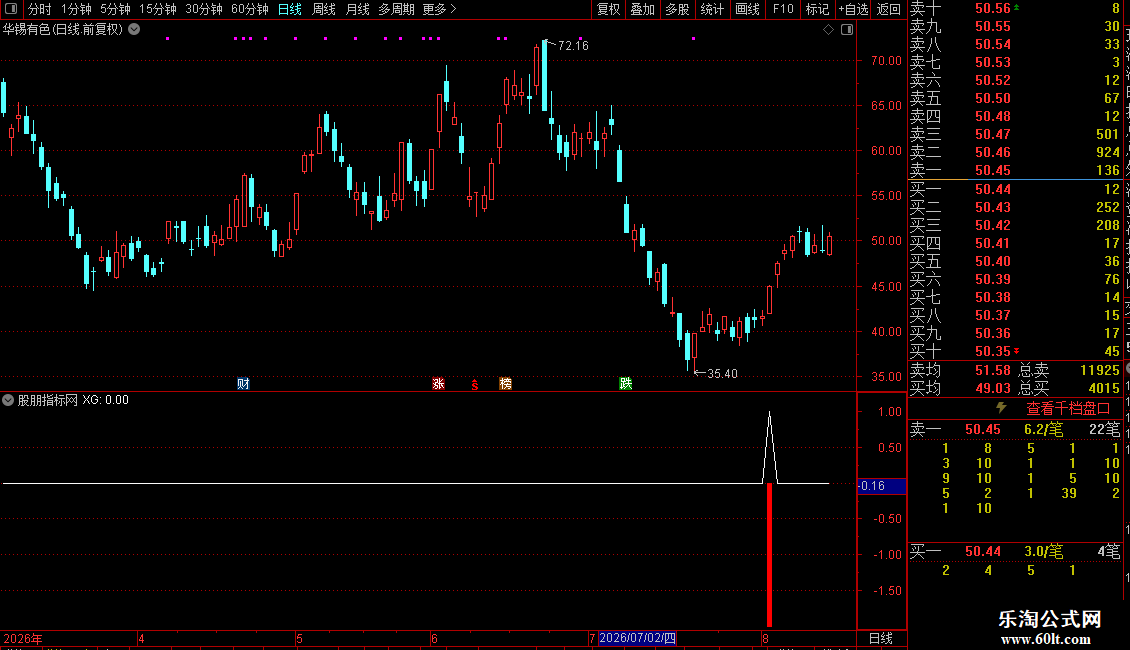Select the 5分钟 period tab

(115, 9)
